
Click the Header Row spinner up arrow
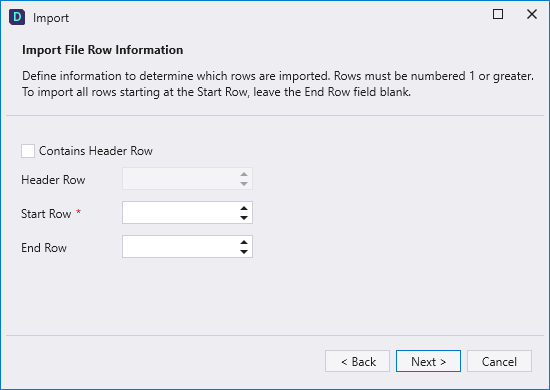[244, 174]
